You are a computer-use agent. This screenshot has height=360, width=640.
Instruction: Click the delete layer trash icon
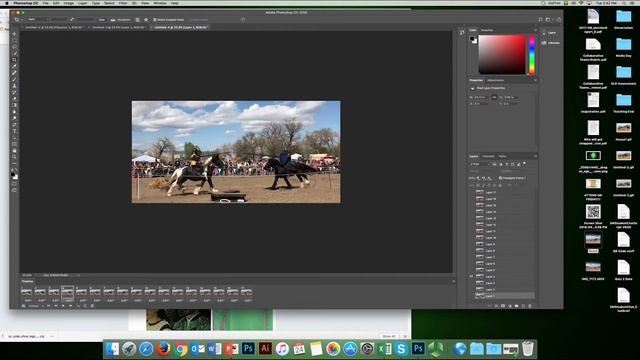click(530, 306)
